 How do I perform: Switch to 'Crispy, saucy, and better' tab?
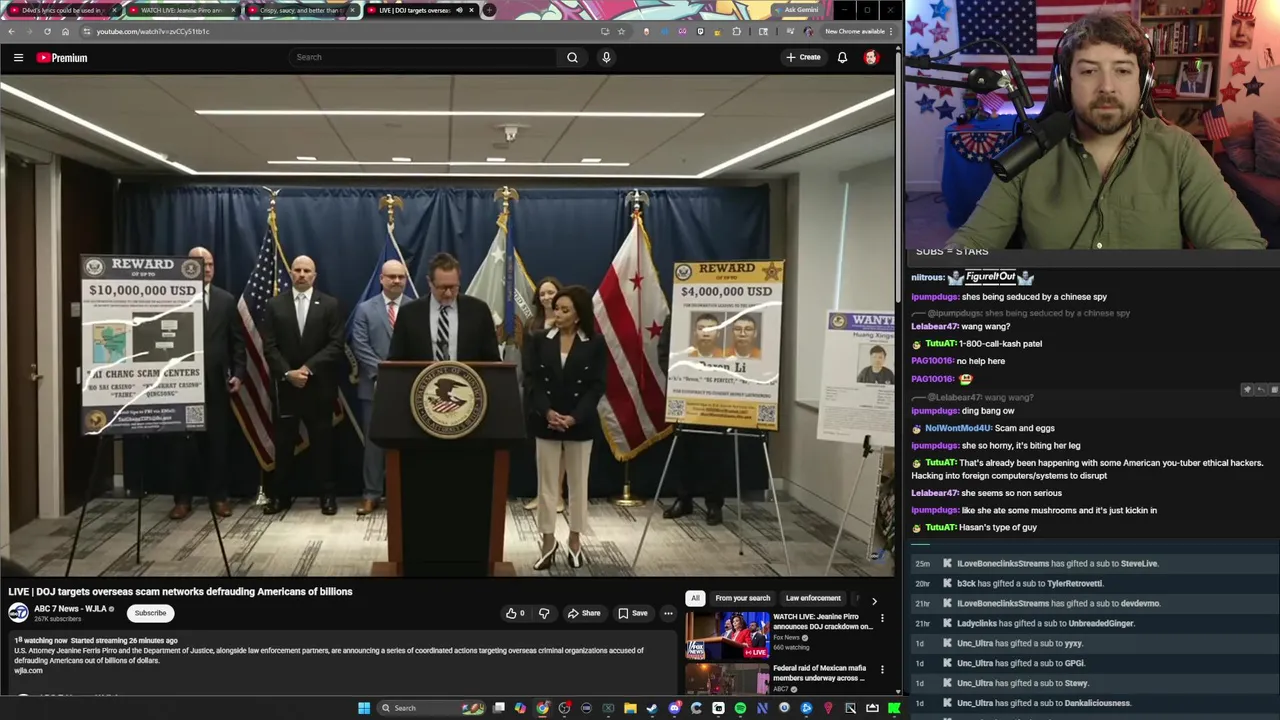300,10
